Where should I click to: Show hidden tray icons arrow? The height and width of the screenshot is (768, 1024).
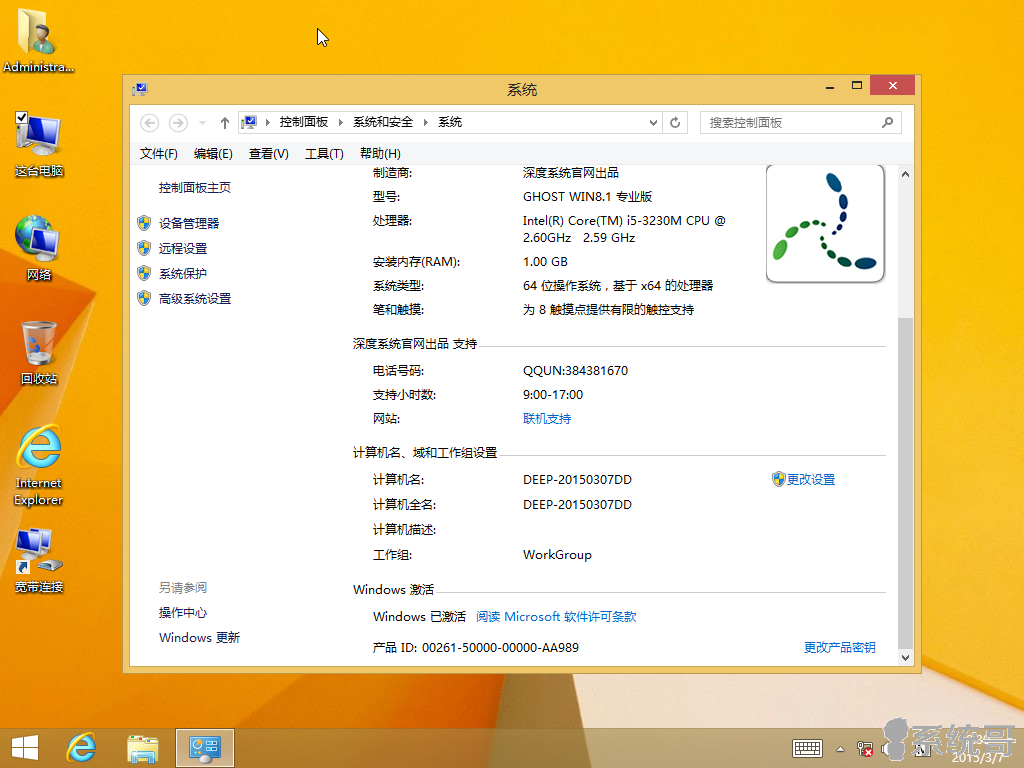[840, 749]
